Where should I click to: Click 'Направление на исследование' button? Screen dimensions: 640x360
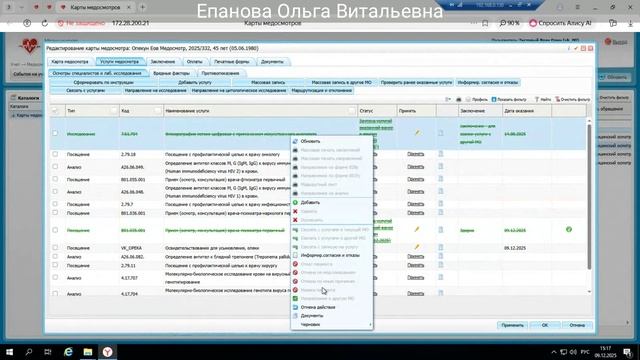click(156, 90)
